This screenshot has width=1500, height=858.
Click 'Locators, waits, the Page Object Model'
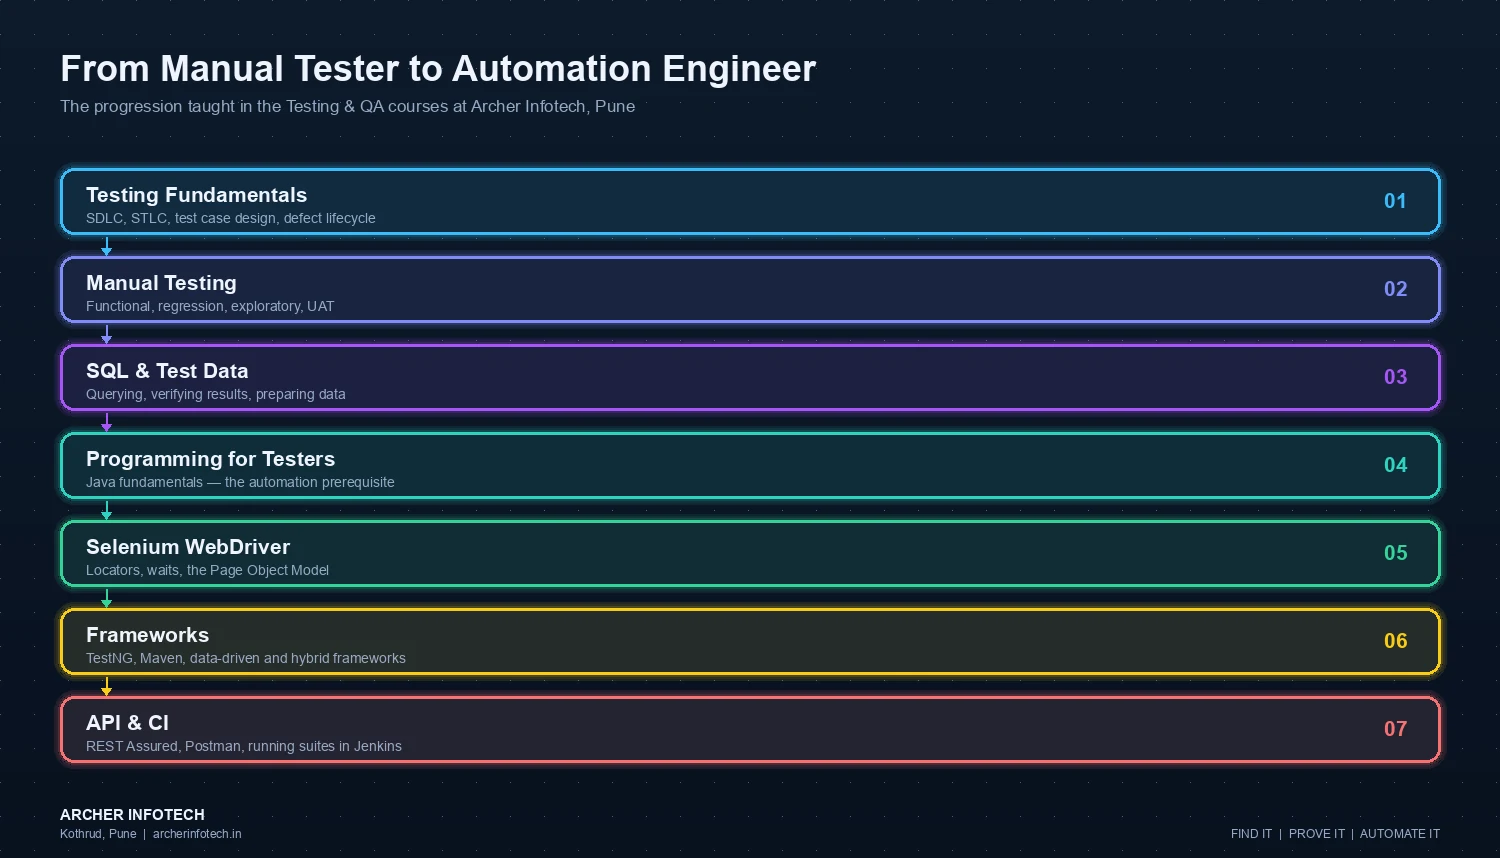(x=207, y=570)
